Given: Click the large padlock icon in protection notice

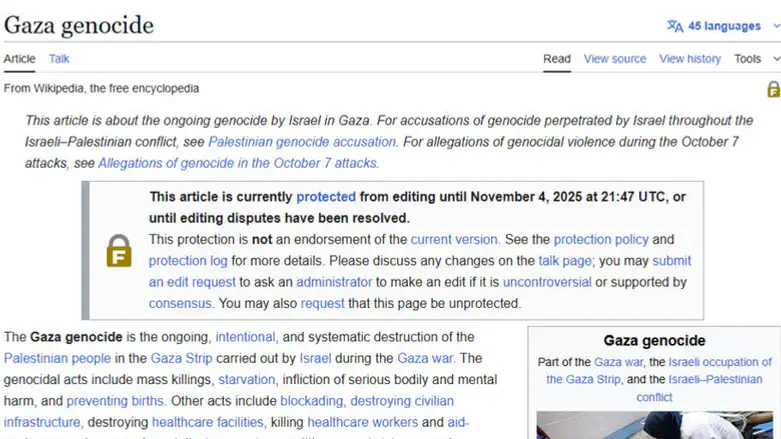Looking at the screenshot, I should click(119, 251).
